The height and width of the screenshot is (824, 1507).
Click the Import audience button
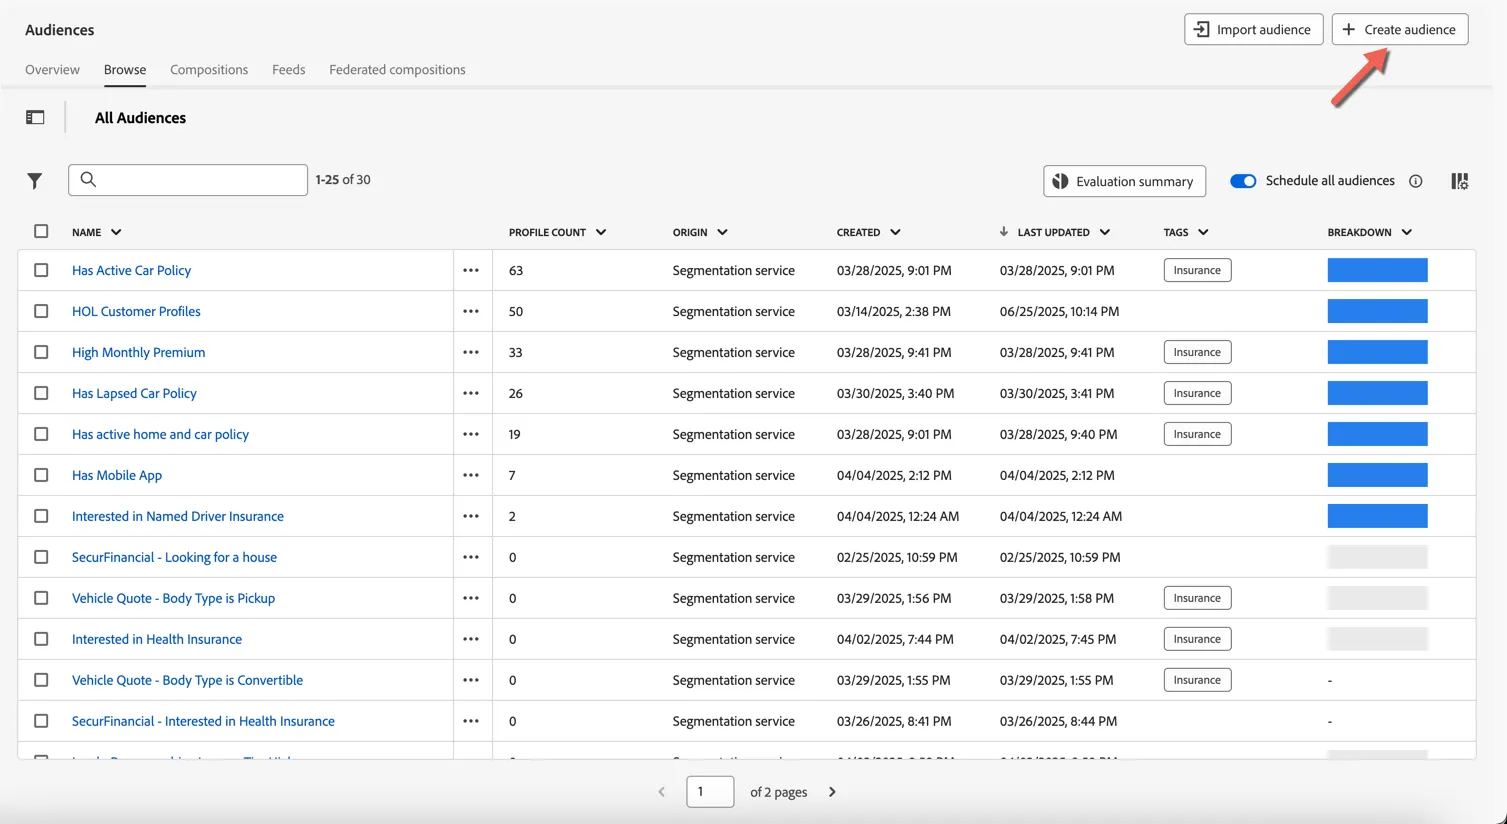tap(1254, 29)
